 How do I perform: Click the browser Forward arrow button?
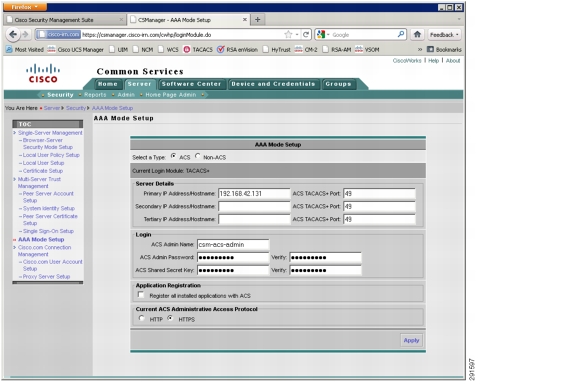click(25, 35)
